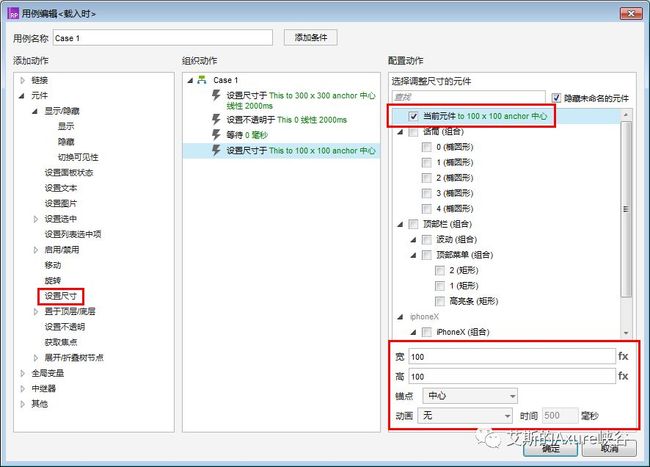Collapse the 显示/隐藏 node

click(35, 111)
